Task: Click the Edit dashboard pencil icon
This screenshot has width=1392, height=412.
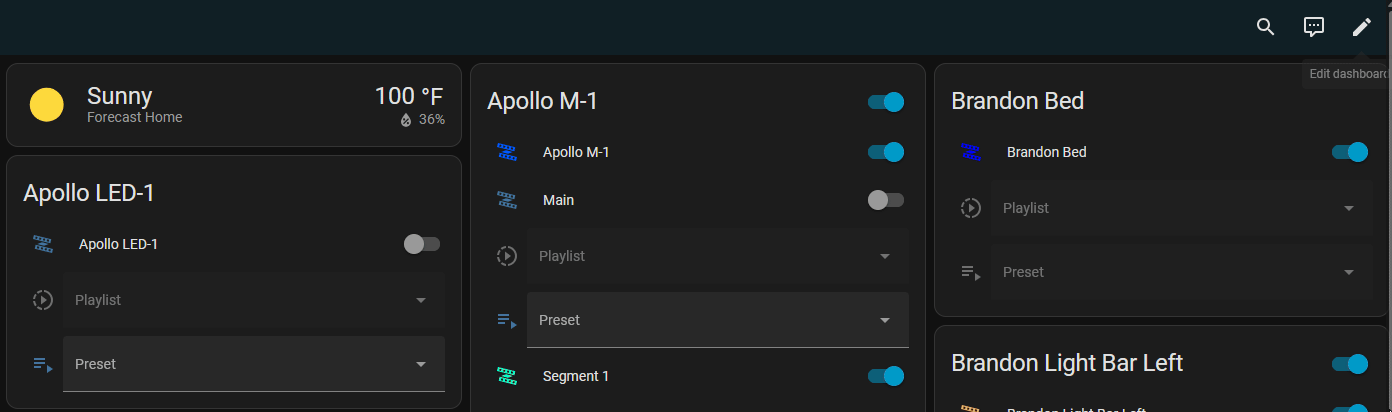Action: [1362, 27]
